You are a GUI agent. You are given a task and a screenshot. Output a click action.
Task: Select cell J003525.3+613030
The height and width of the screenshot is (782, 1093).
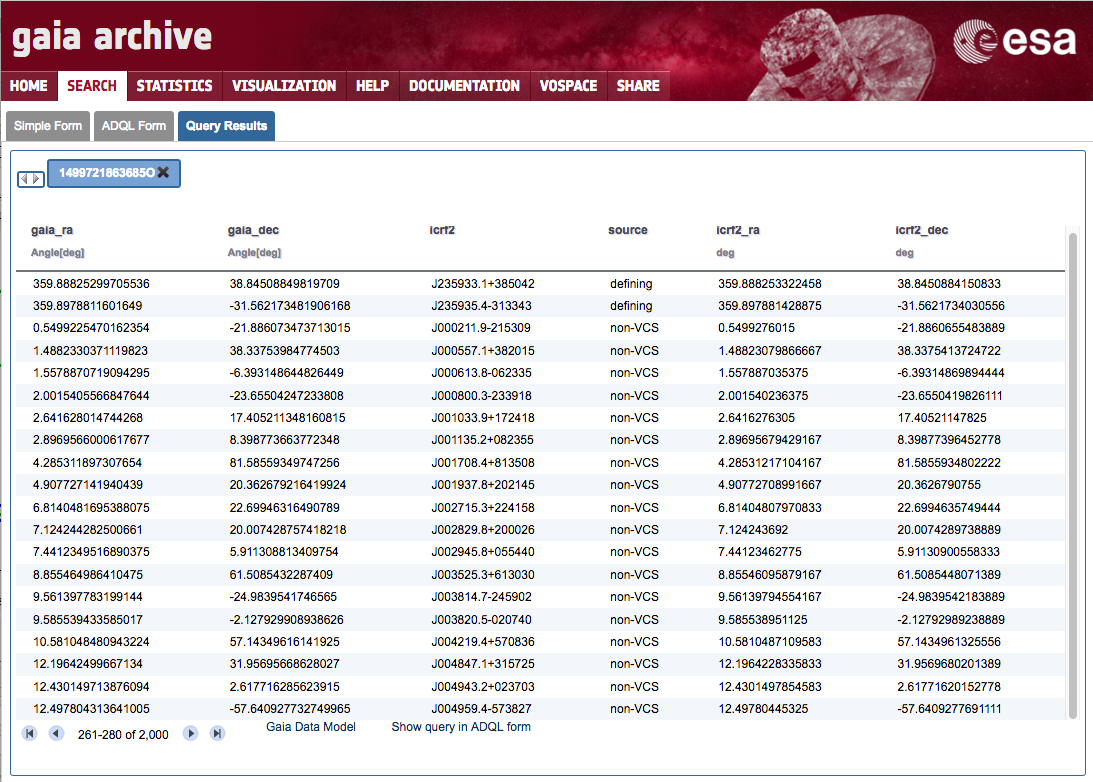[x=483, y=575]
